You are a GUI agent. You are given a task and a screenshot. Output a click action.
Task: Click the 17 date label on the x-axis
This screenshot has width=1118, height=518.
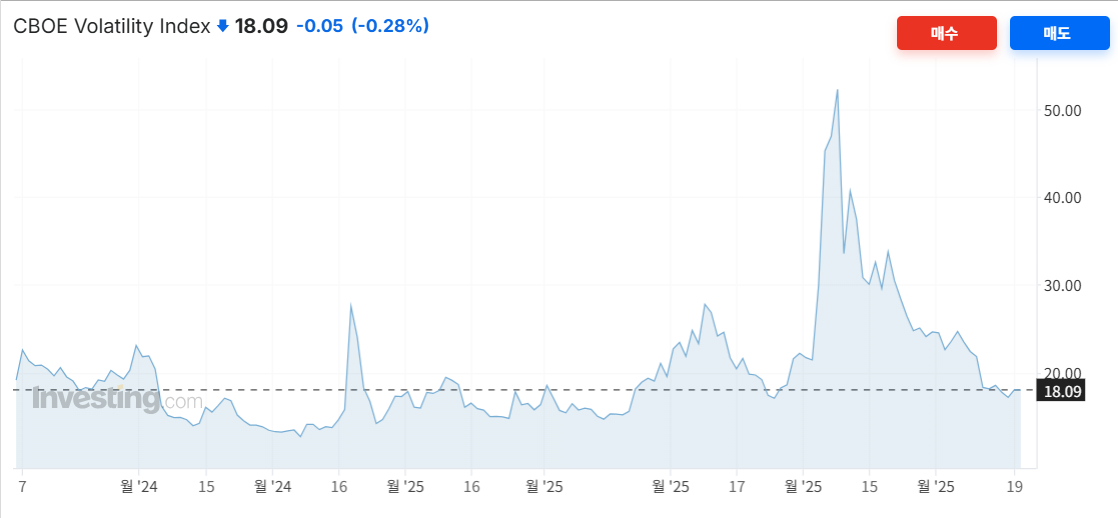737,487
